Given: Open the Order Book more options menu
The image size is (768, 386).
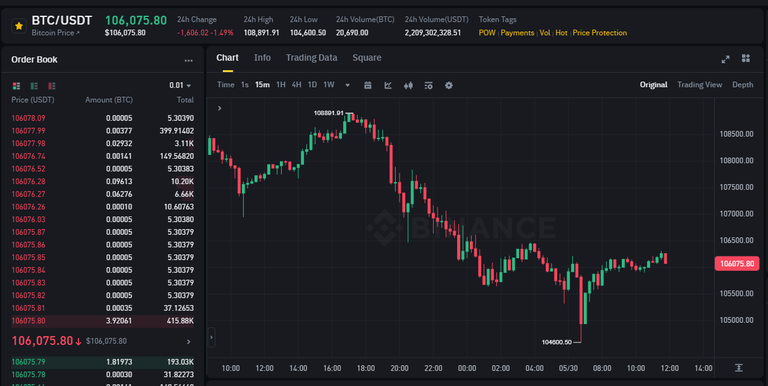Looking at the screenshot, I should (189, 60).
